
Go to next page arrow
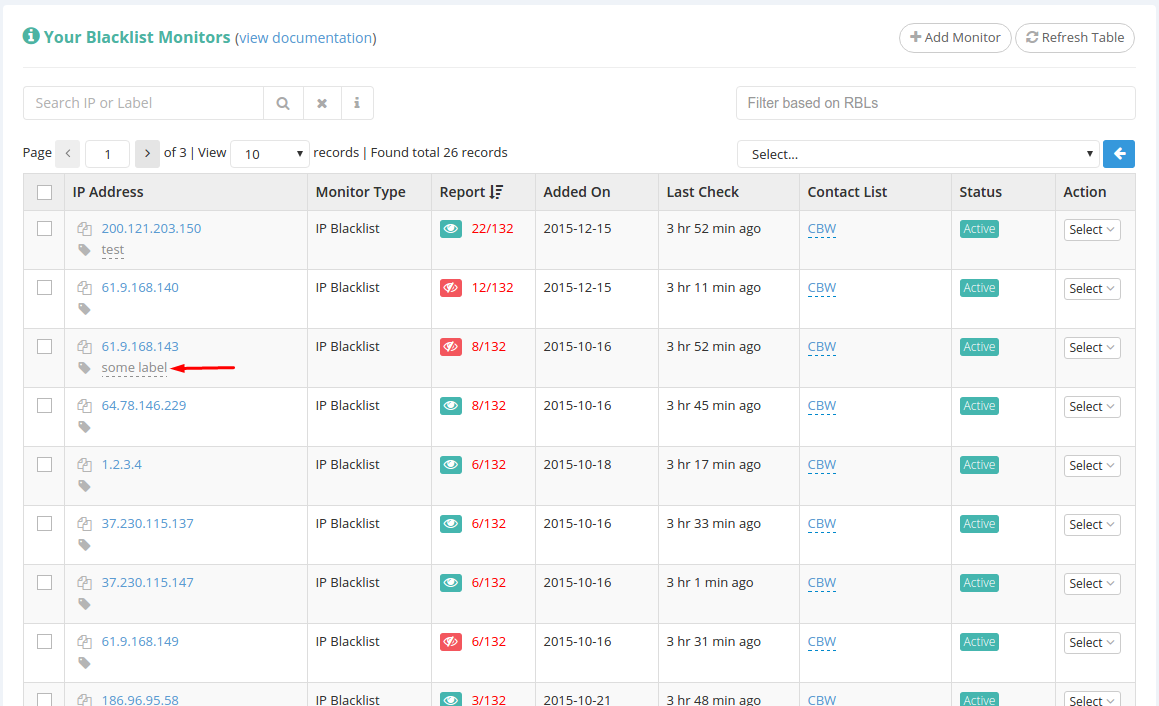[x=147, y=154]
